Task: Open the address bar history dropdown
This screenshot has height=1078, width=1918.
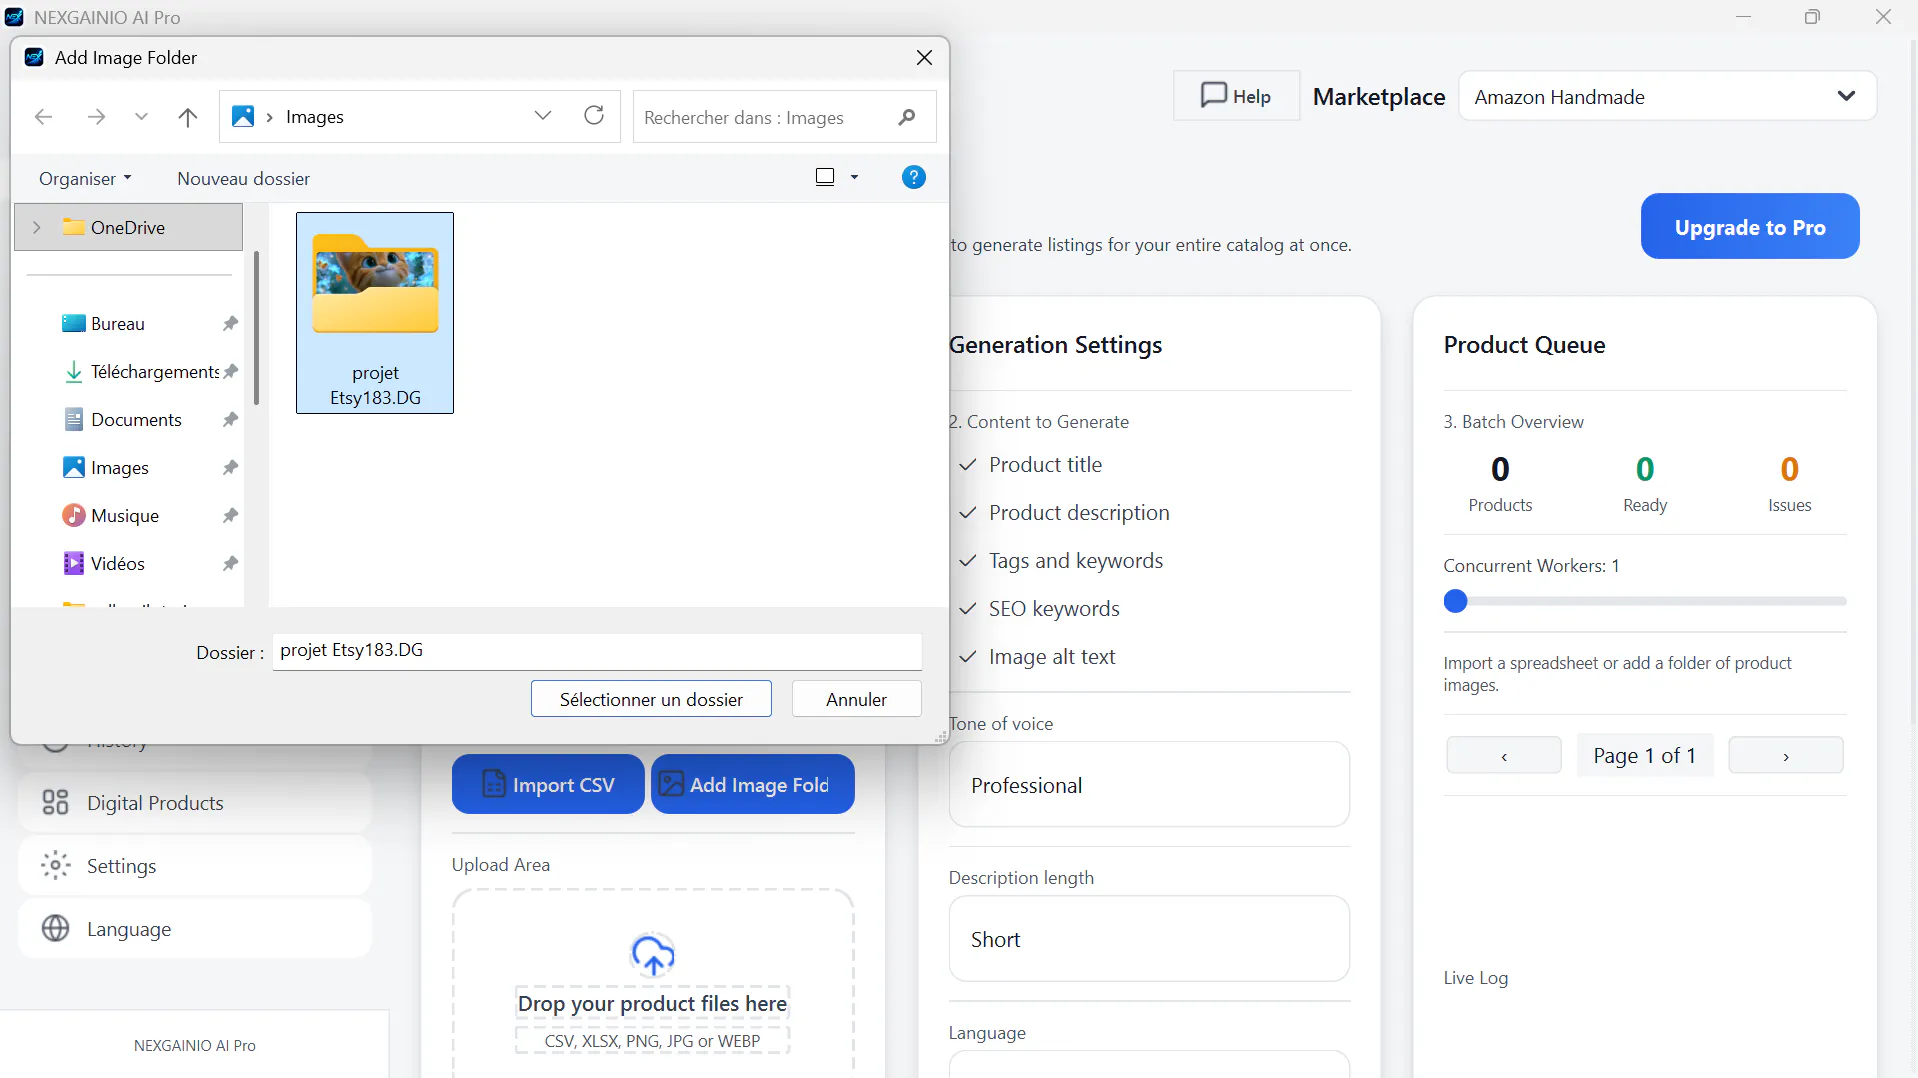Action: coord(543,116)
